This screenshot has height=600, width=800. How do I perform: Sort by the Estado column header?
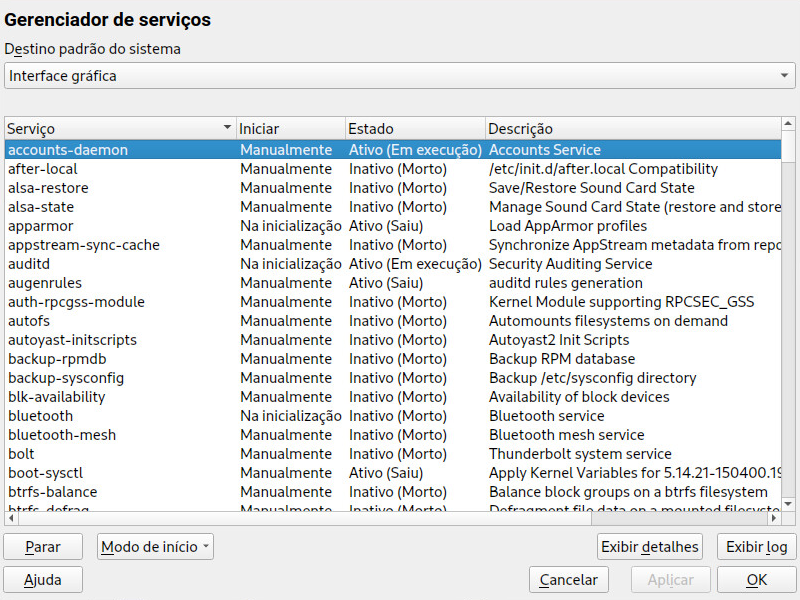[x=415, y=129]
